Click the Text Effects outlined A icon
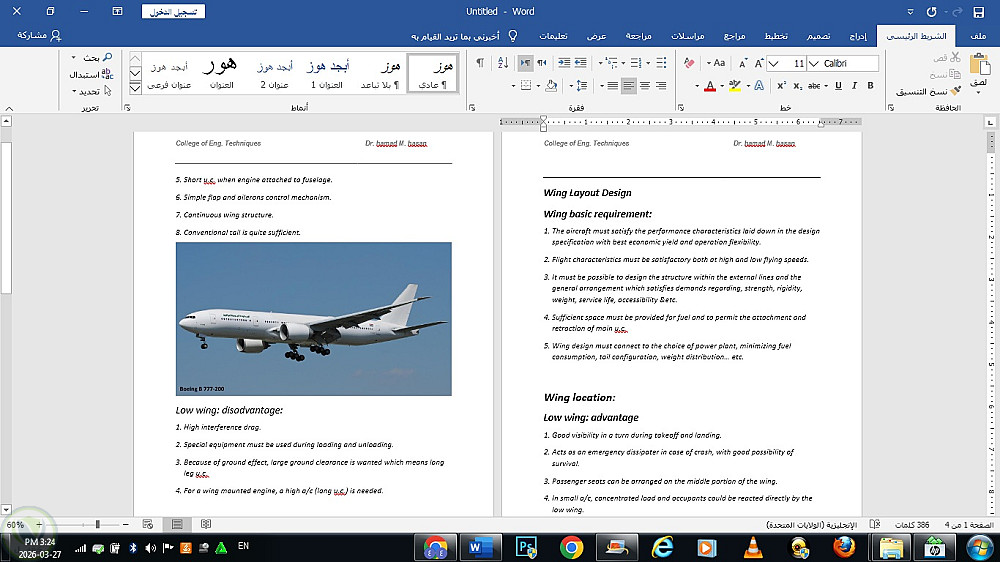This screenshot has width=1000, height=562. coord(759,85)
